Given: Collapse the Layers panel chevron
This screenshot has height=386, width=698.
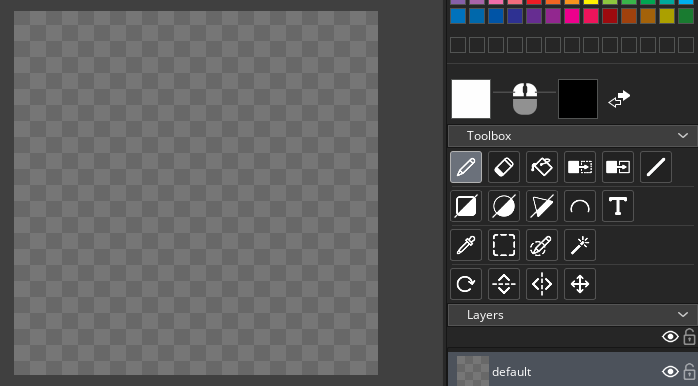Looking at the screenshot, I should (683, 314).
